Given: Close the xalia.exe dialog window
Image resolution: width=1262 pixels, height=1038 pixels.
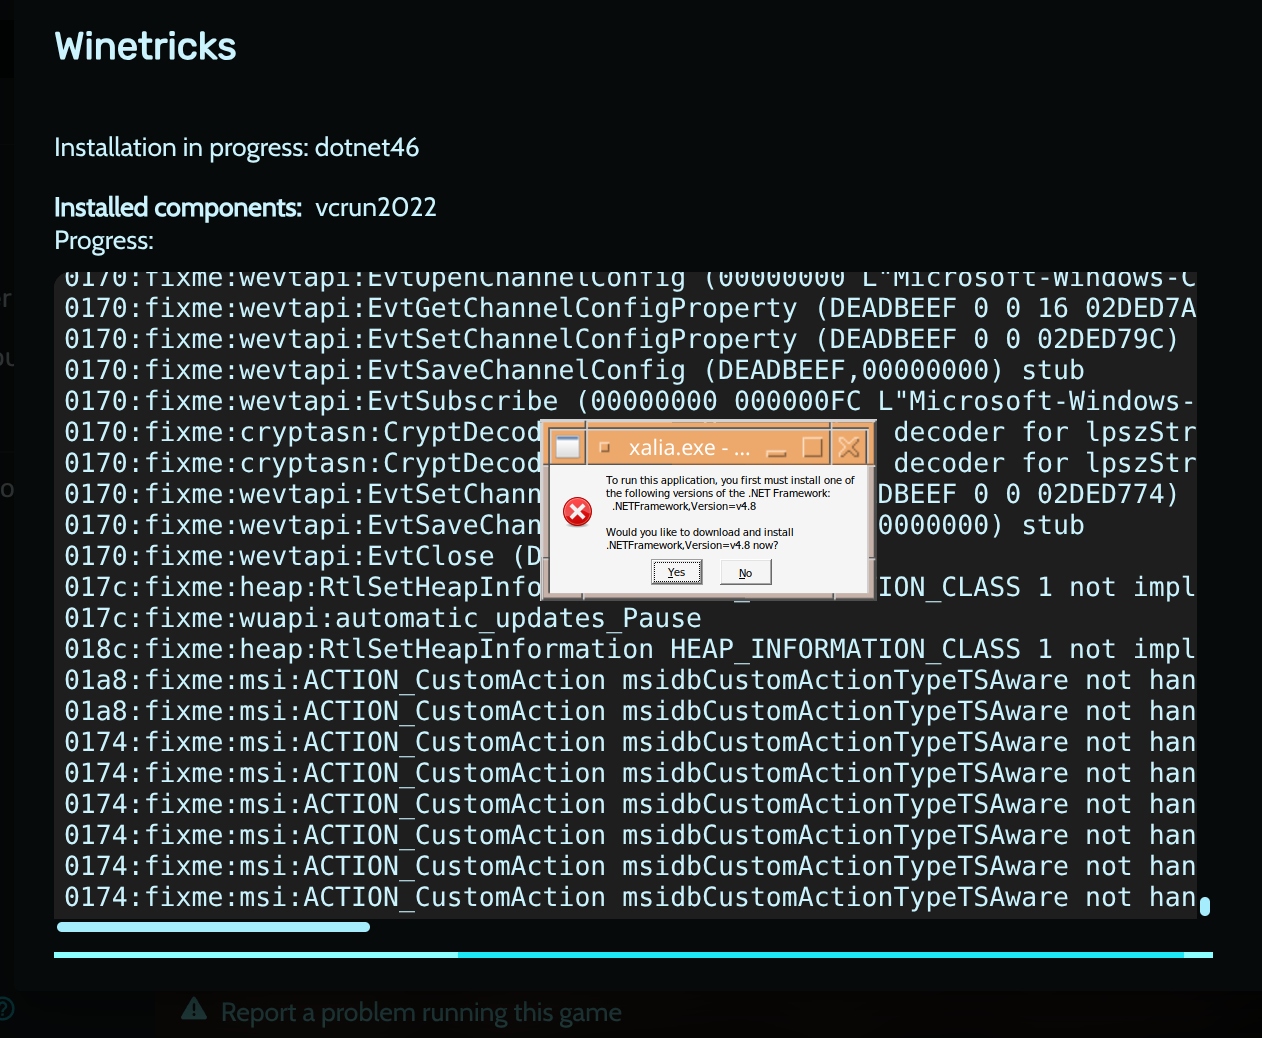Looking at the screenshot, I should point(849,447).
